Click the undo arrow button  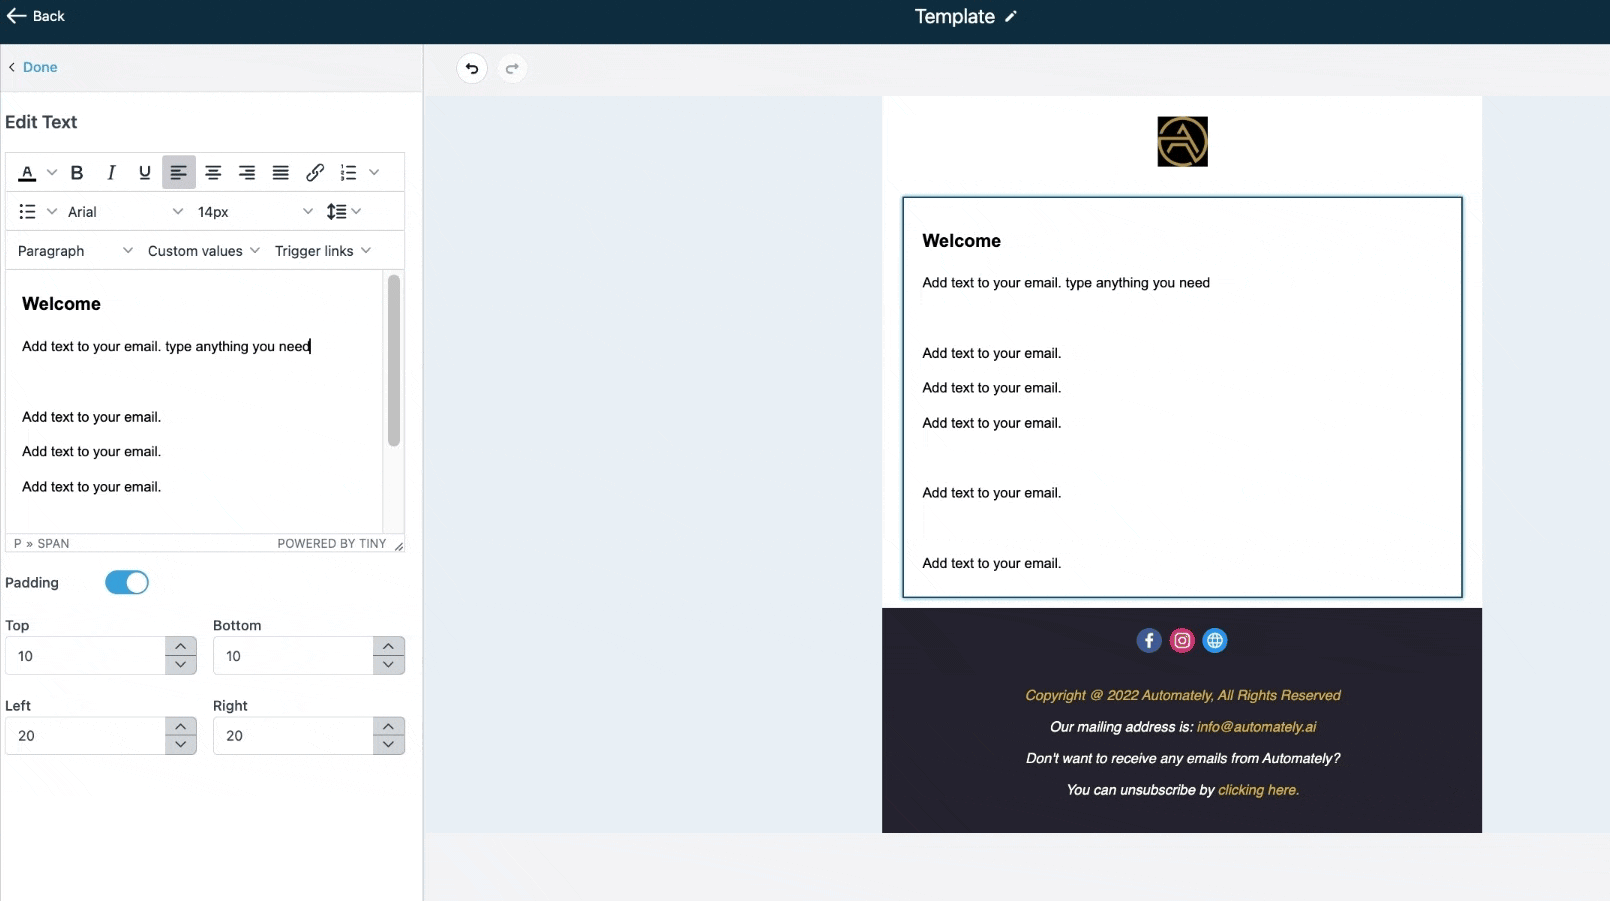click(x=472, y=69)
